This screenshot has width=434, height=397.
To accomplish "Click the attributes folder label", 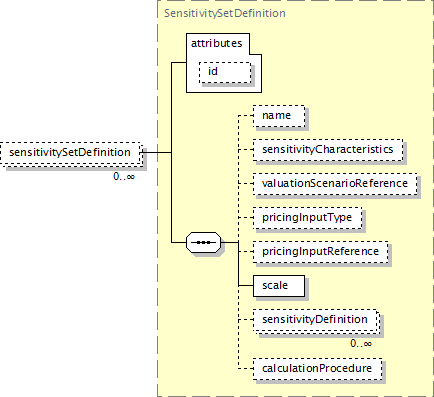I will click(216, 43).
